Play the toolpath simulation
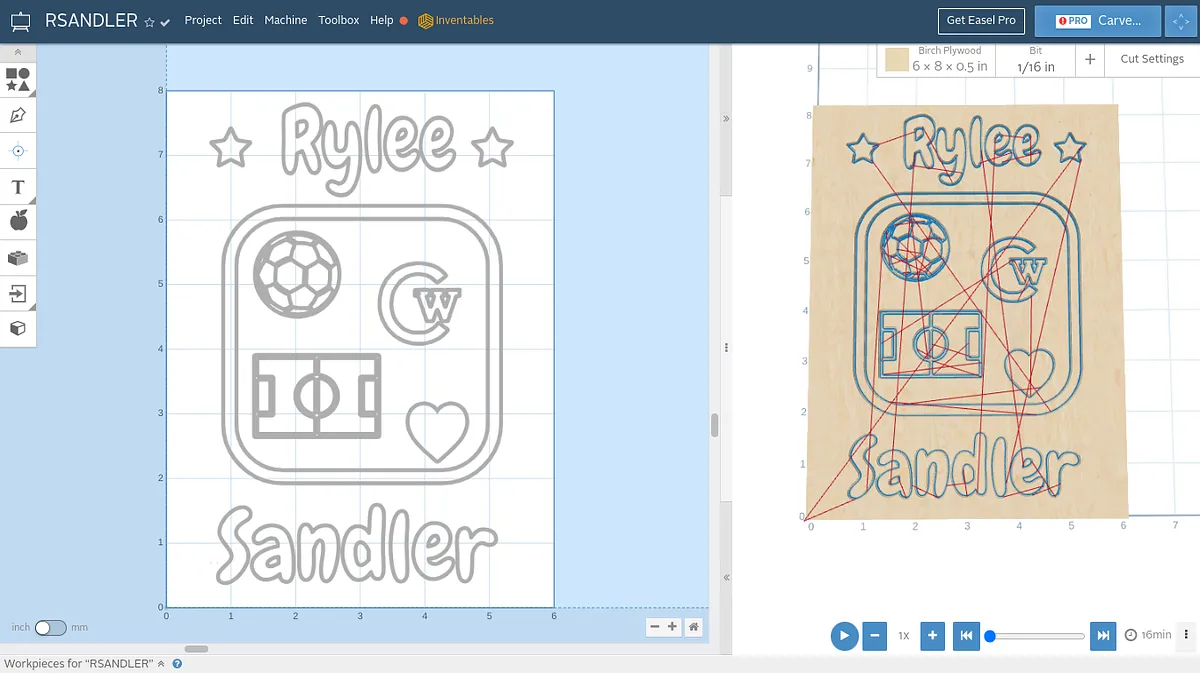Screen dimensions: 1200x673 (844, 635)
